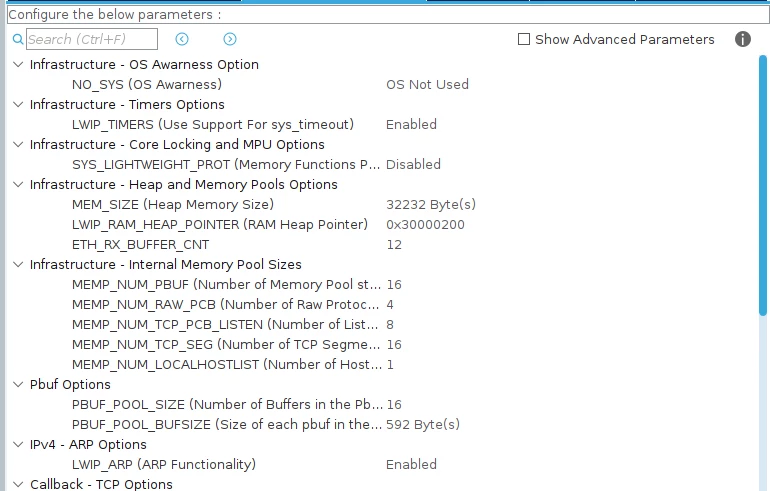This screenshot has width=770, height=491.
Task: Select LWIP_ARP (ARP Functionality) row
Action: [164, 464]
